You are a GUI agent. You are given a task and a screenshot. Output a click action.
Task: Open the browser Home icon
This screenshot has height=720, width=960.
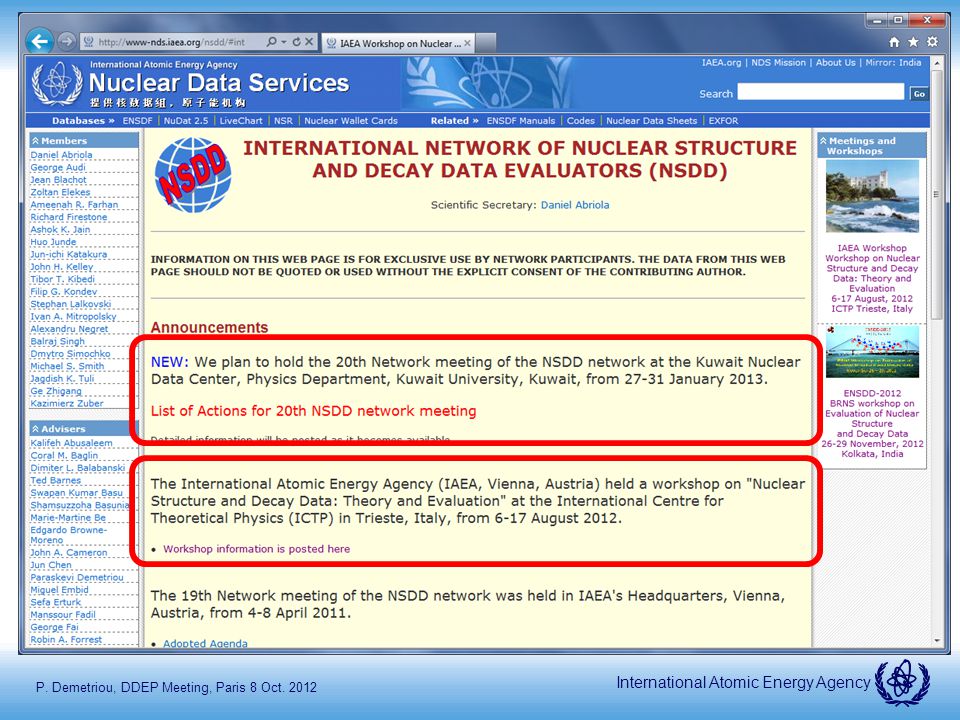coord(894,42)
